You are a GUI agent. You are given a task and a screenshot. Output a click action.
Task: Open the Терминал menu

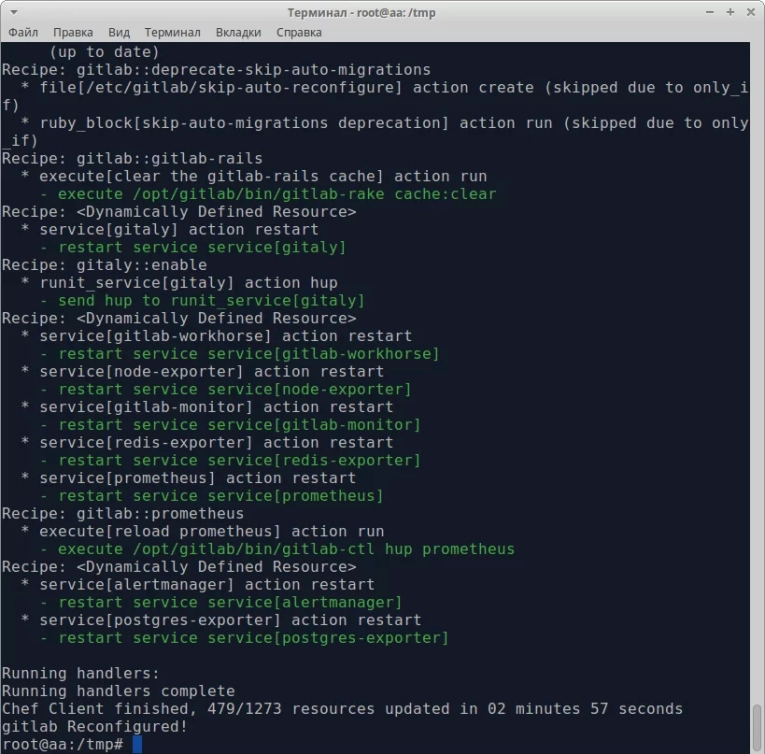click(172, 32)
